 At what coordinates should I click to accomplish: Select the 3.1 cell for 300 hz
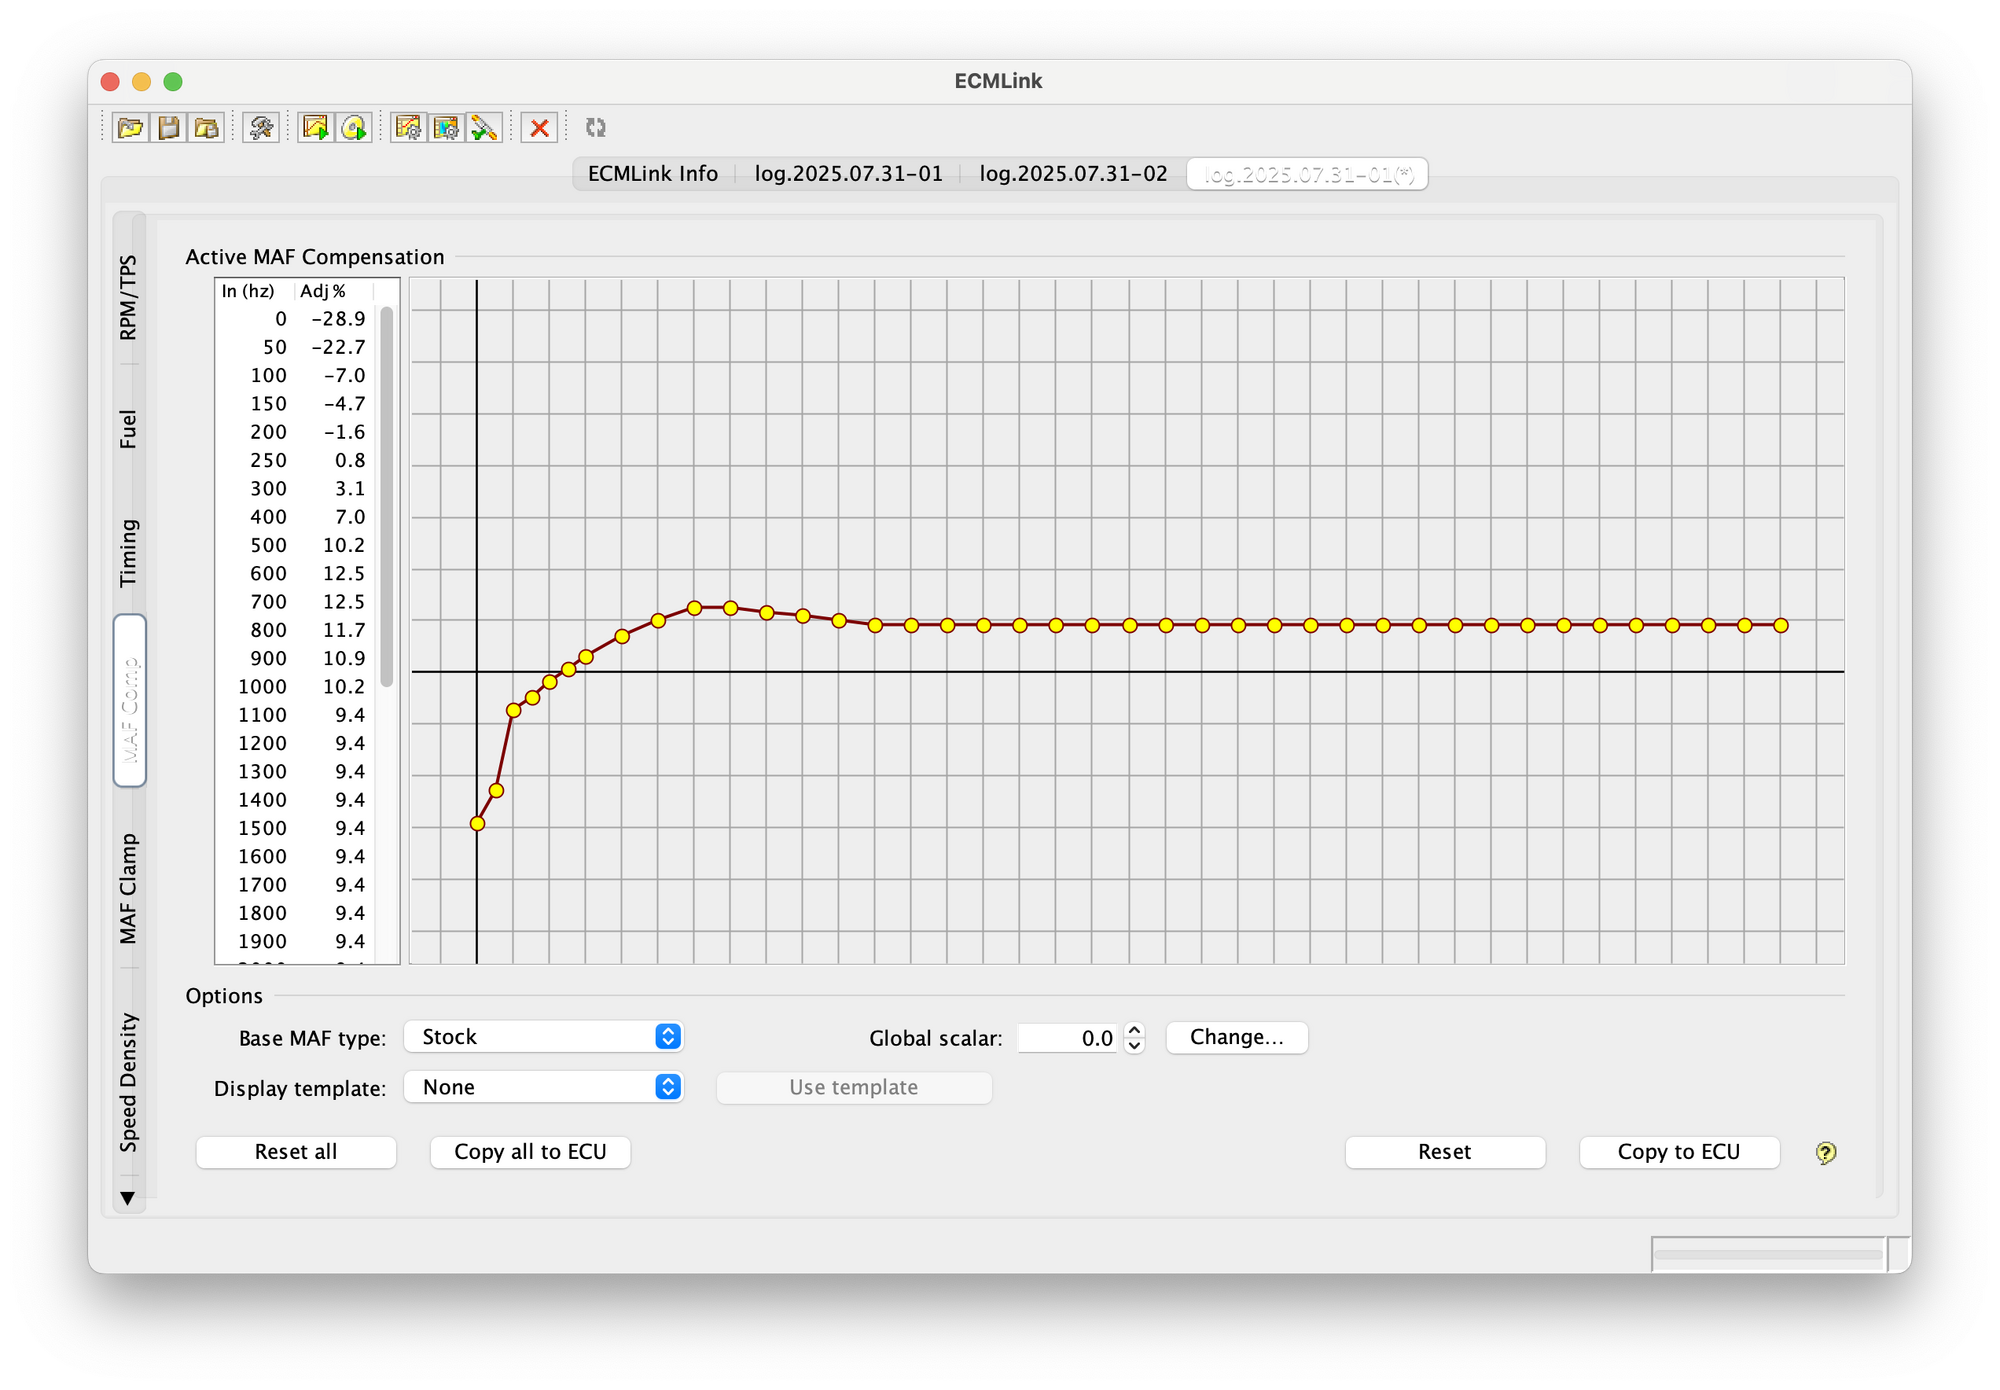click(x=333, y=489)
